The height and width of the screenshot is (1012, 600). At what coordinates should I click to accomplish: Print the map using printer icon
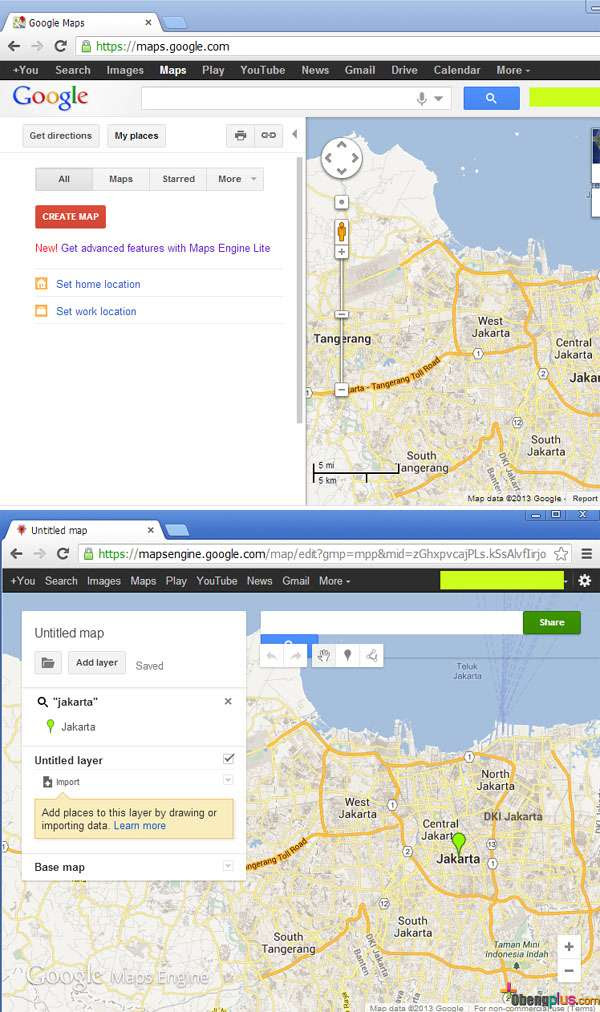click(x=241, y=136)
